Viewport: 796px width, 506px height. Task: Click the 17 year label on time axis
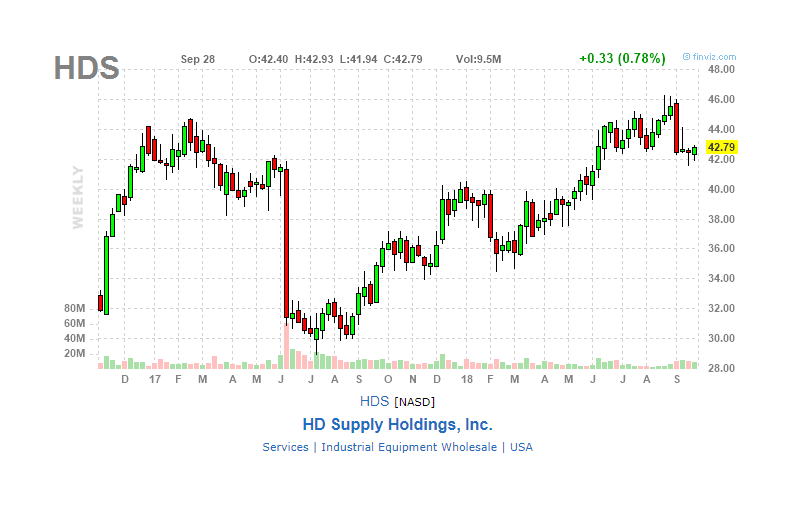[x=155, y=380]
